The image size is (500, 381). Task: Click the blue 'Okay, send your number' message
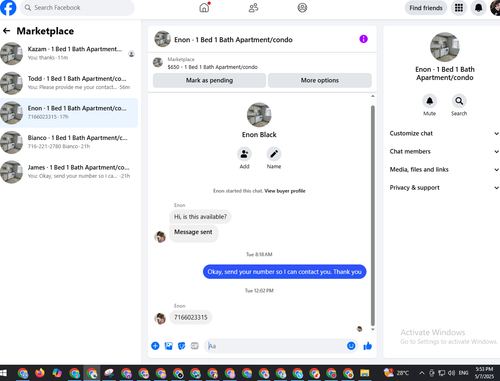tap(284, 272)
